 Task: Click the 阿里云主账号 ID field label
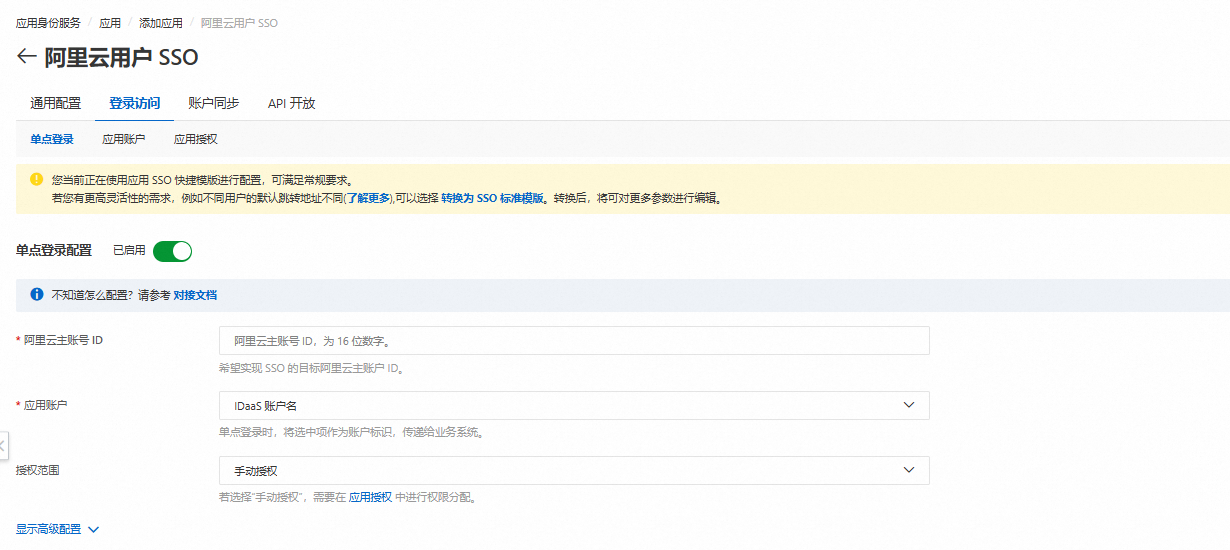coord(63,340)
